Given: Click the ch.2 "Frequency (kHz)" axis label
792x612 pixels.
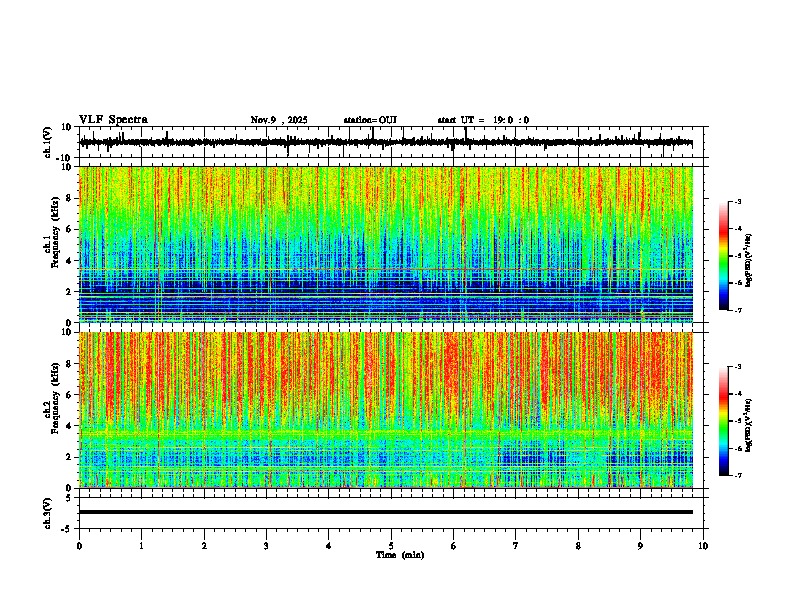Looking at the screenshot, I should (56, 398).
